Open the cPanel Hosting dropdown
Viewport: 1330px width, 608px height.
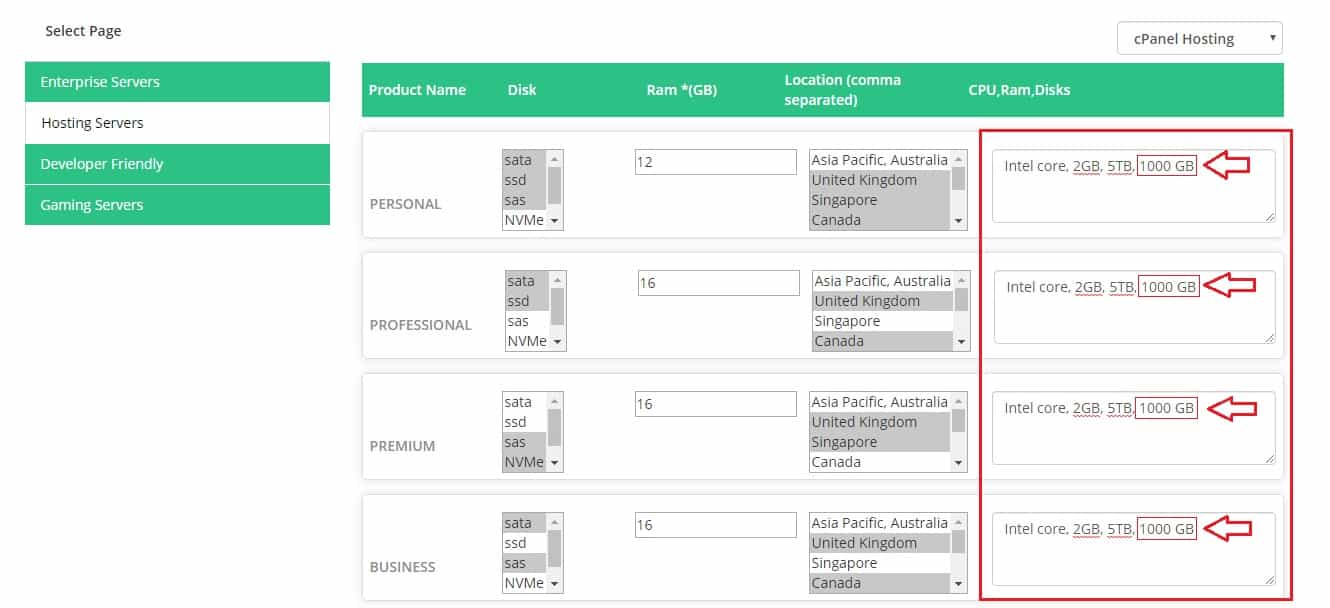(1199, 39)
